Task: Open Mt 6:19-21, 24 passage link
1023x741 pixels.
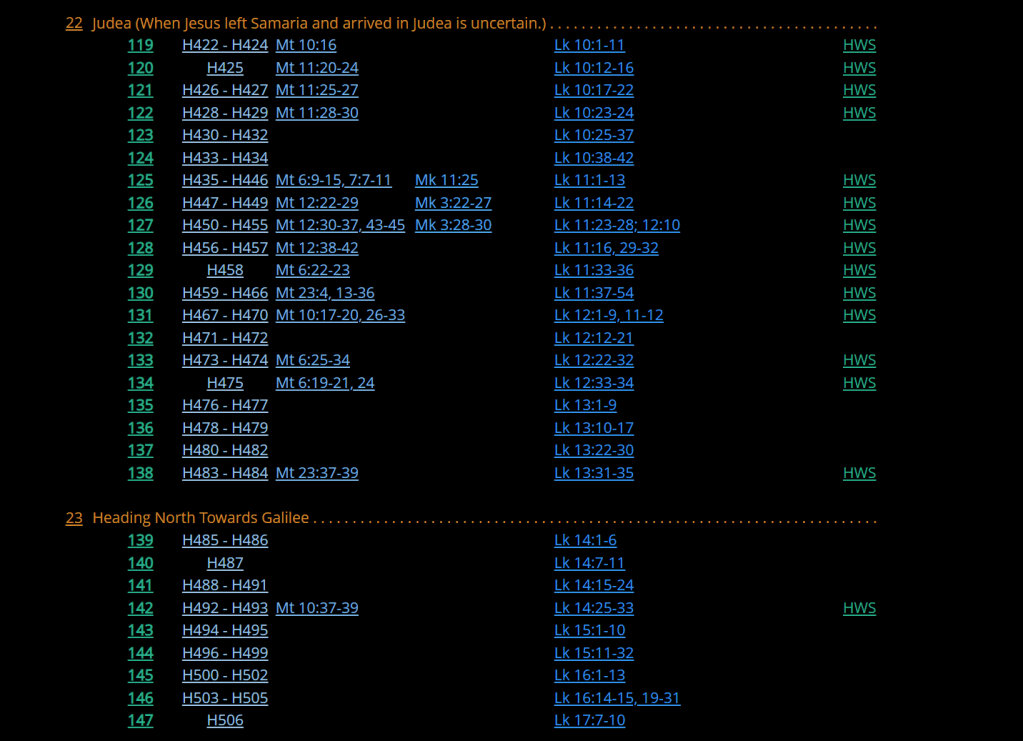Action: click(325, 383)
